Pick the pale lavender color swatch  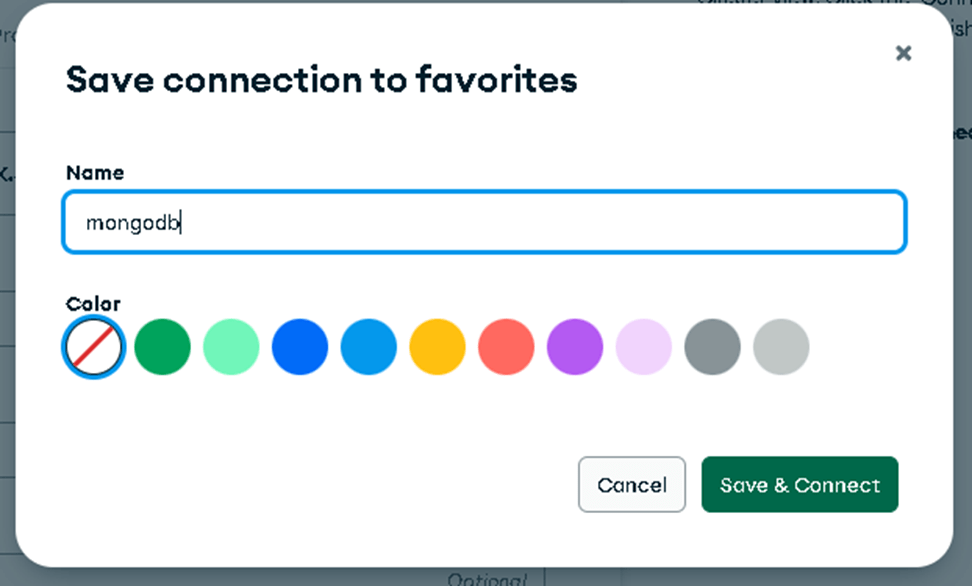(x=643, y=347)
